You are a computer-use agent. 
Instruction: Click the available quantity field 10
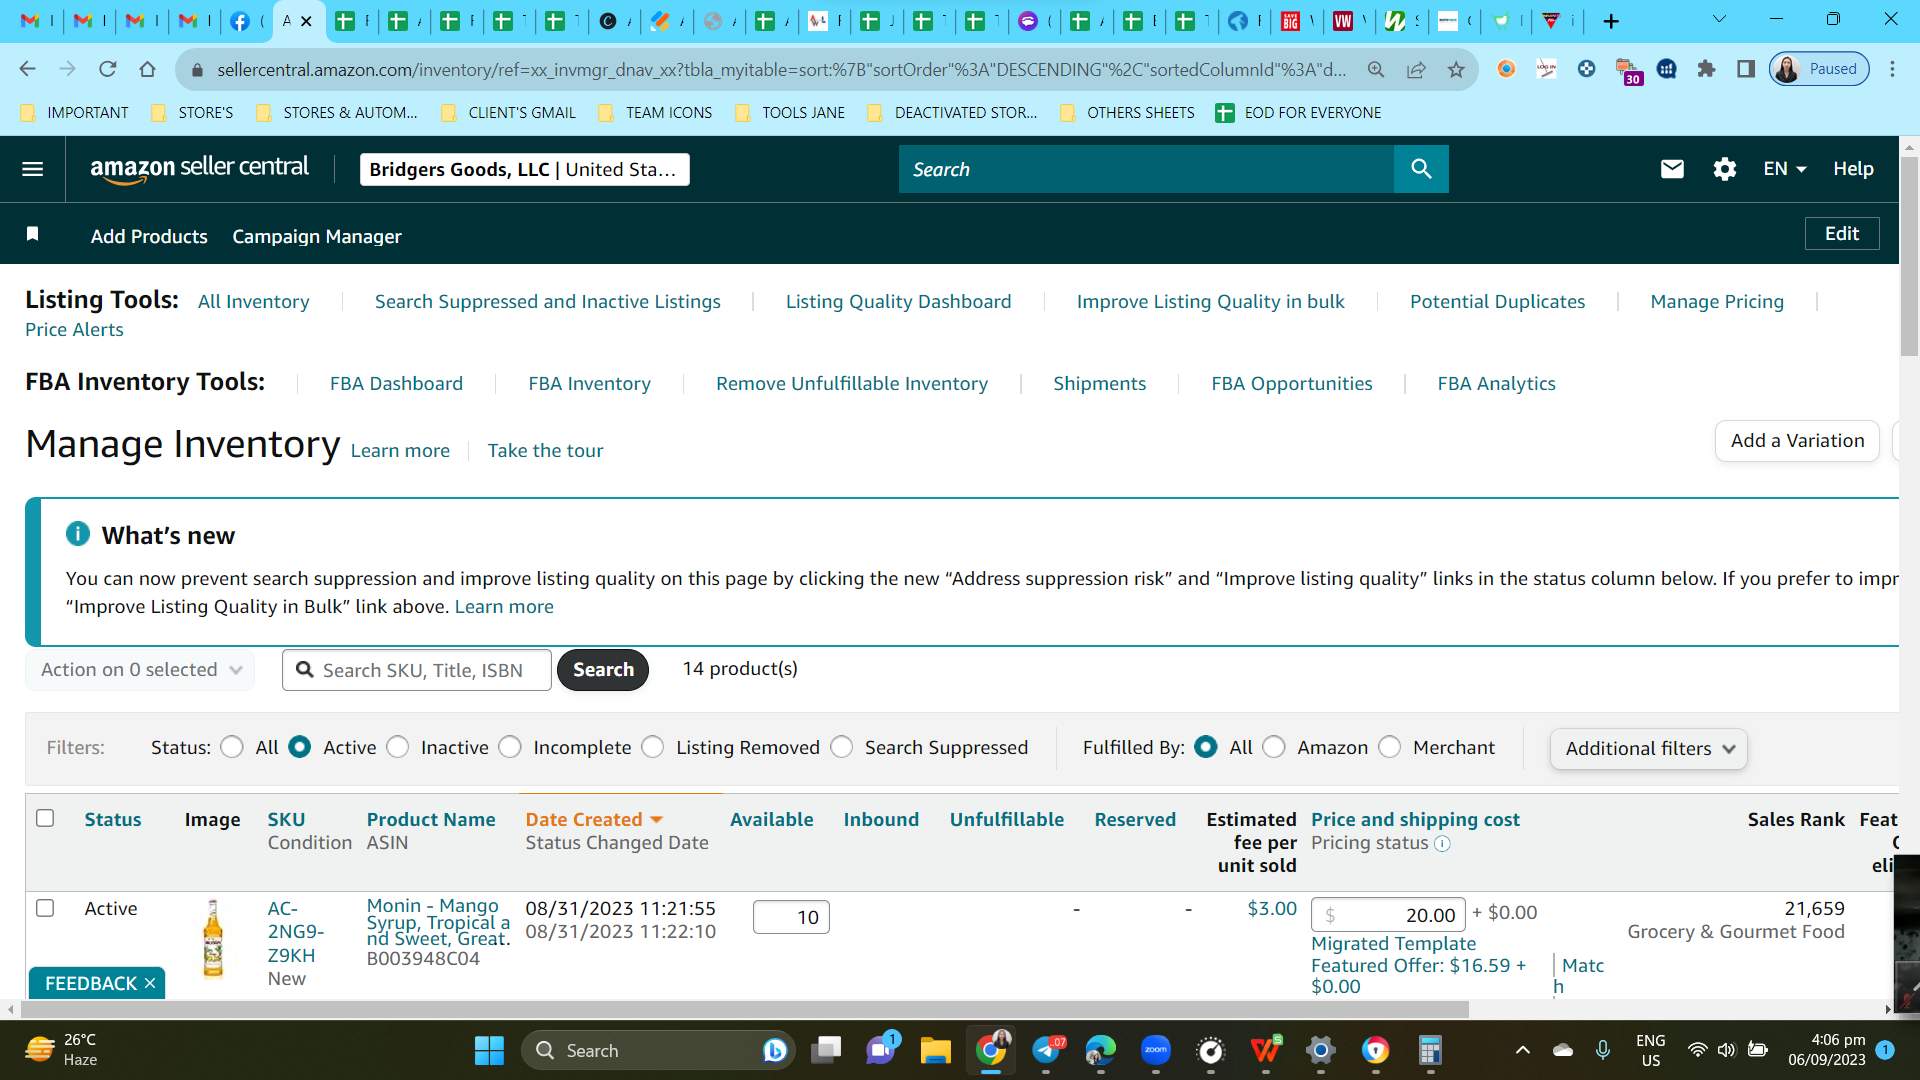click(791, 917)
